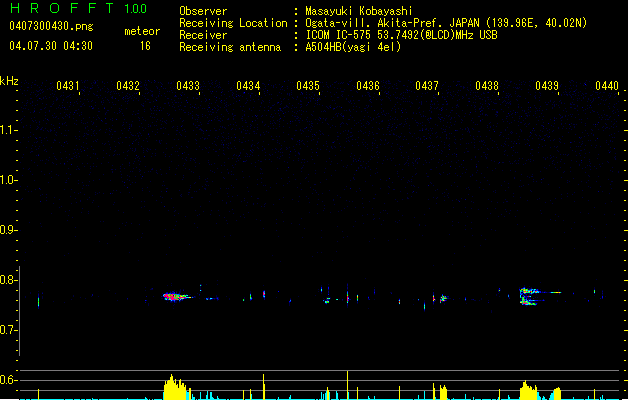
Task: Click the meteor count 16
Action: coord(145,46)
